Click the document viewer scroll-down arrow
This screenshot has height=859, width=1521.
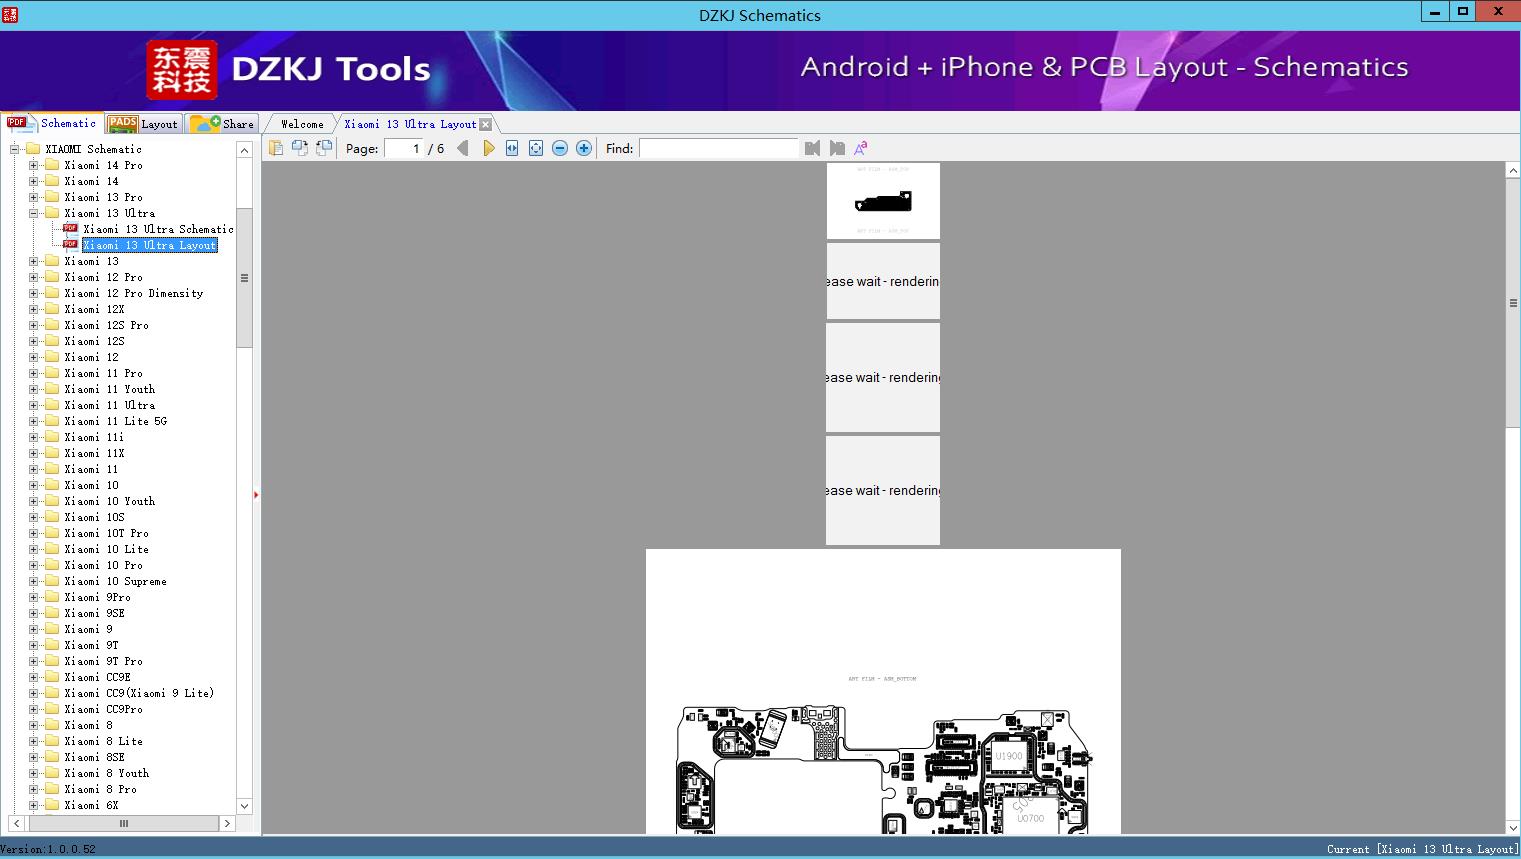click(1513, 827)
